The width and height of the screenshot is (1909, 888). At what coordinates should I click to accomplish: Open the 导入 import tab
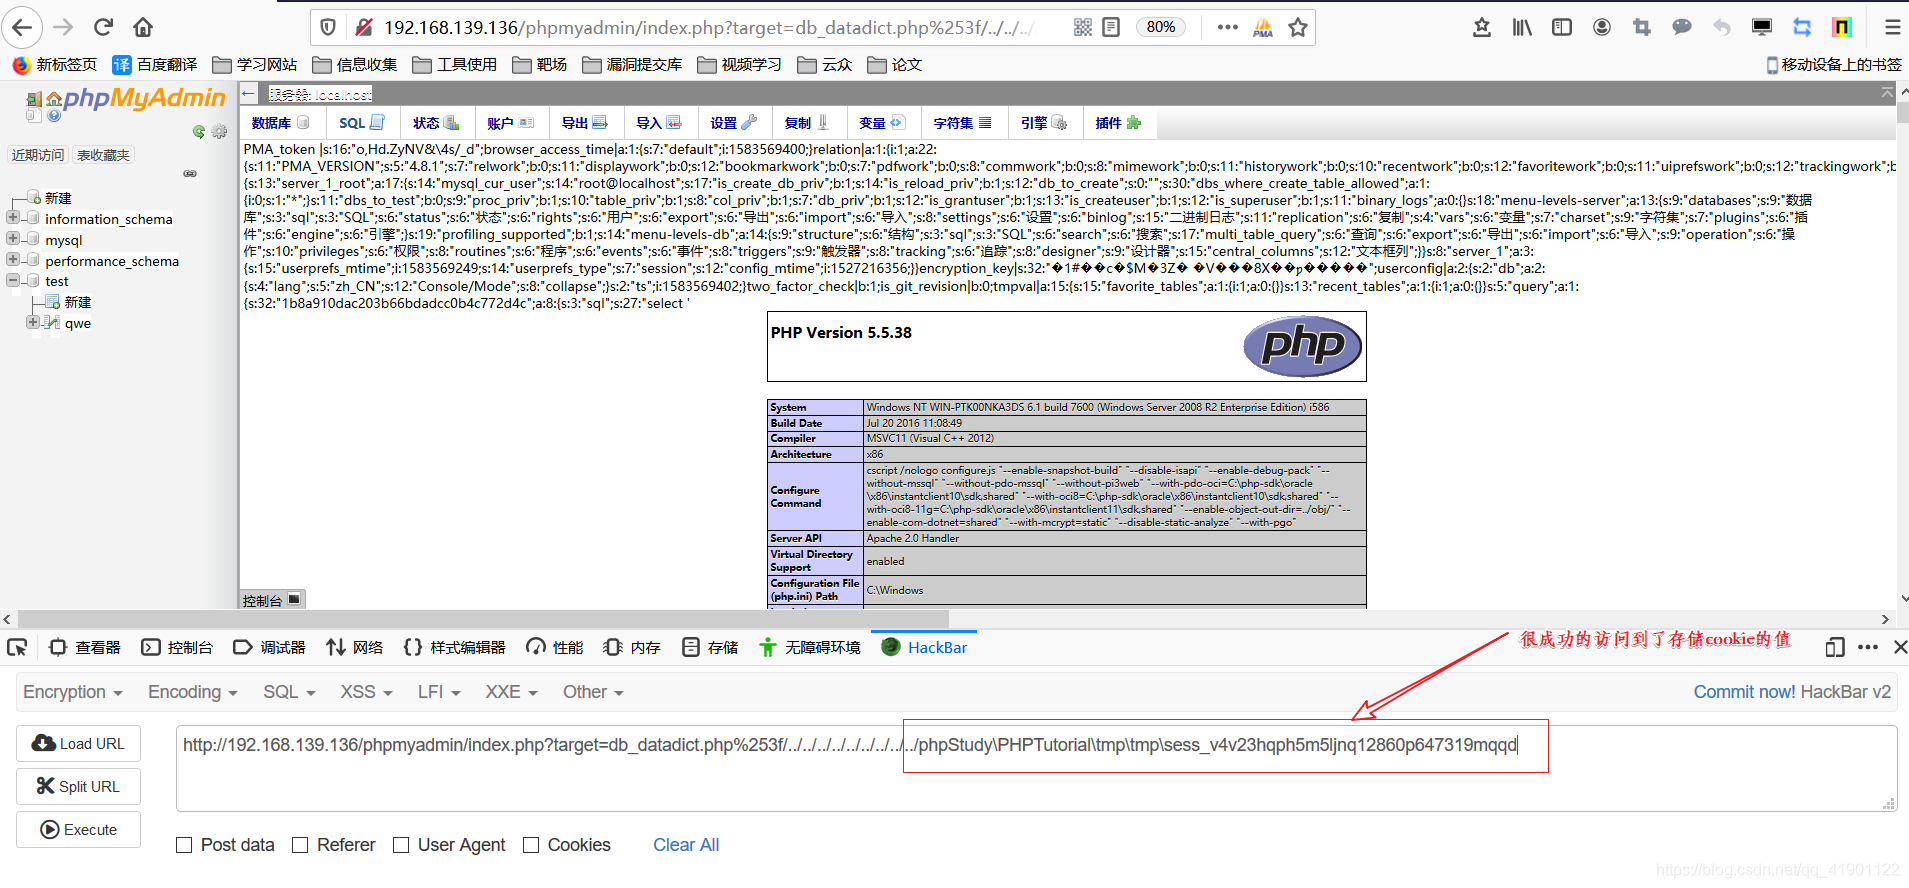(658, 123)
